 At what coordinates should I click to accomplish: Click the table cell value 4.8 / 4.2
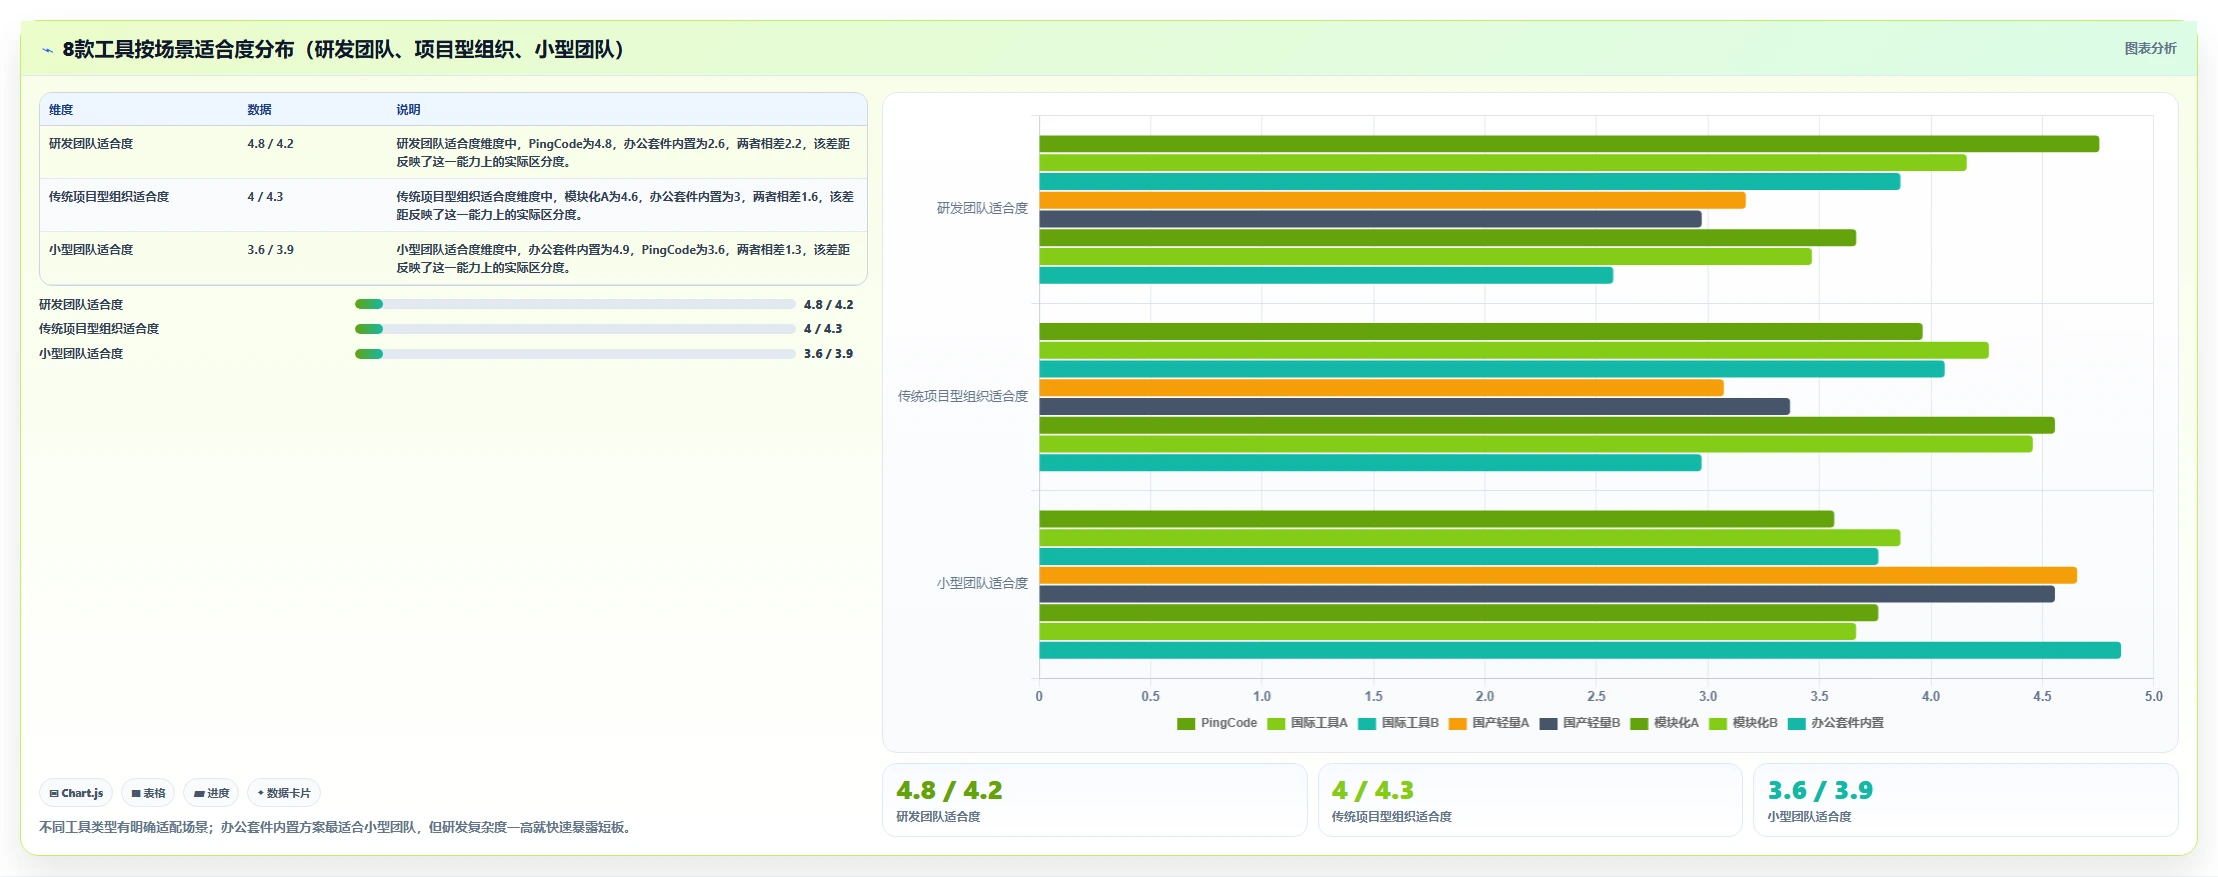click(271, 144)
